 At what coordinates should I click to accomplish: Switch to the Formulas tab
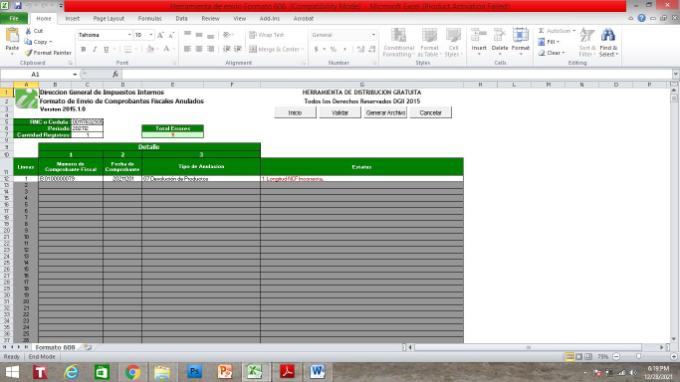coord(150,19)
